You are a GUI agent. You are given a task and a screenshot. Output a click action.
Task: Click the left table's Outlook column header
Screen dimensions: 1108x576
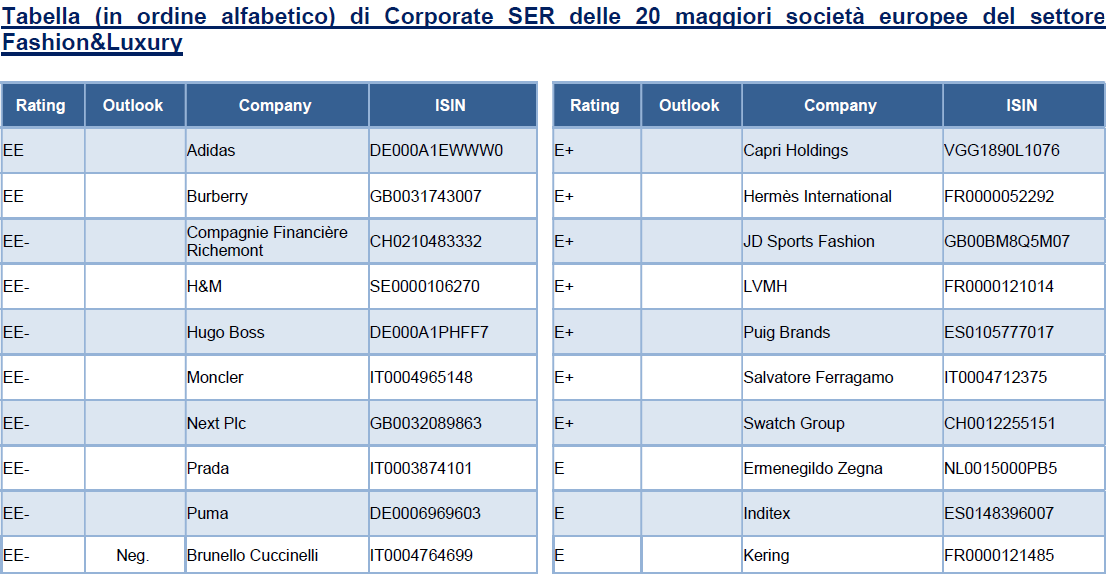coord(133,105)
